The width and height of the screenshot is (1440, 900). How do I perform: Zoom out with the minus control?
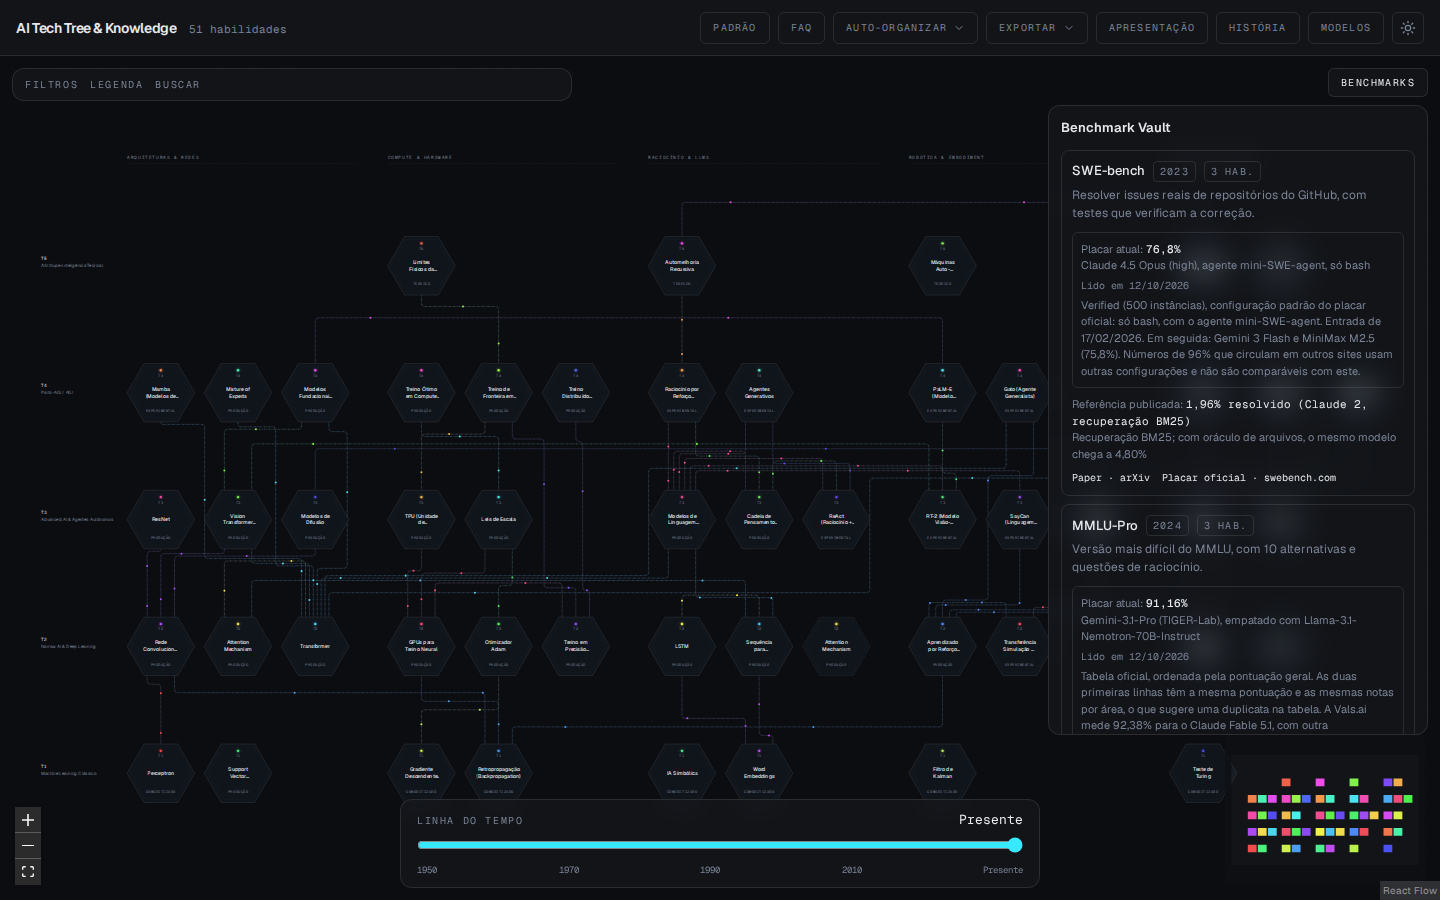click(28, 846)
